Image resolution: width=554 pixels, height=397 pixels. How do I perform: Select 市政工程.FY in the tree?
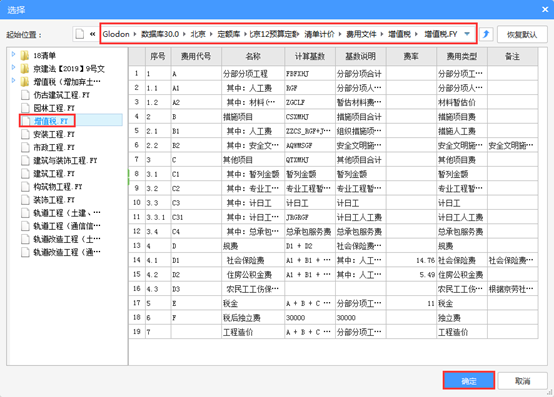54,147
